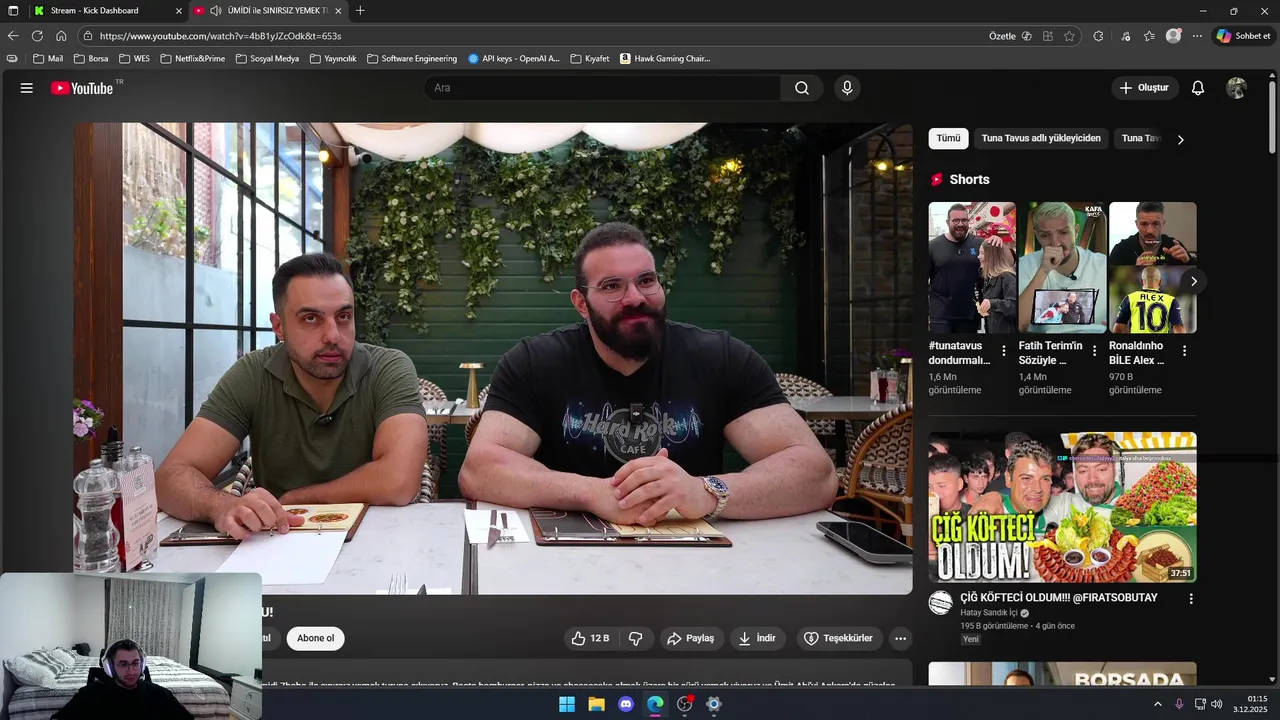Click the search magnifier button

(802, 88)
